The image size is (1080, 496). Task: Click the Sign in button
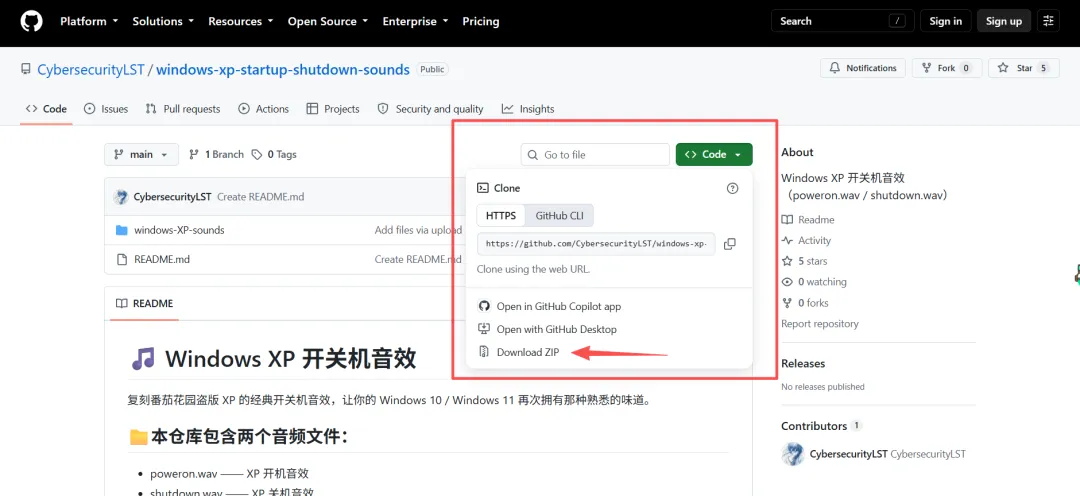pos(946,21)
